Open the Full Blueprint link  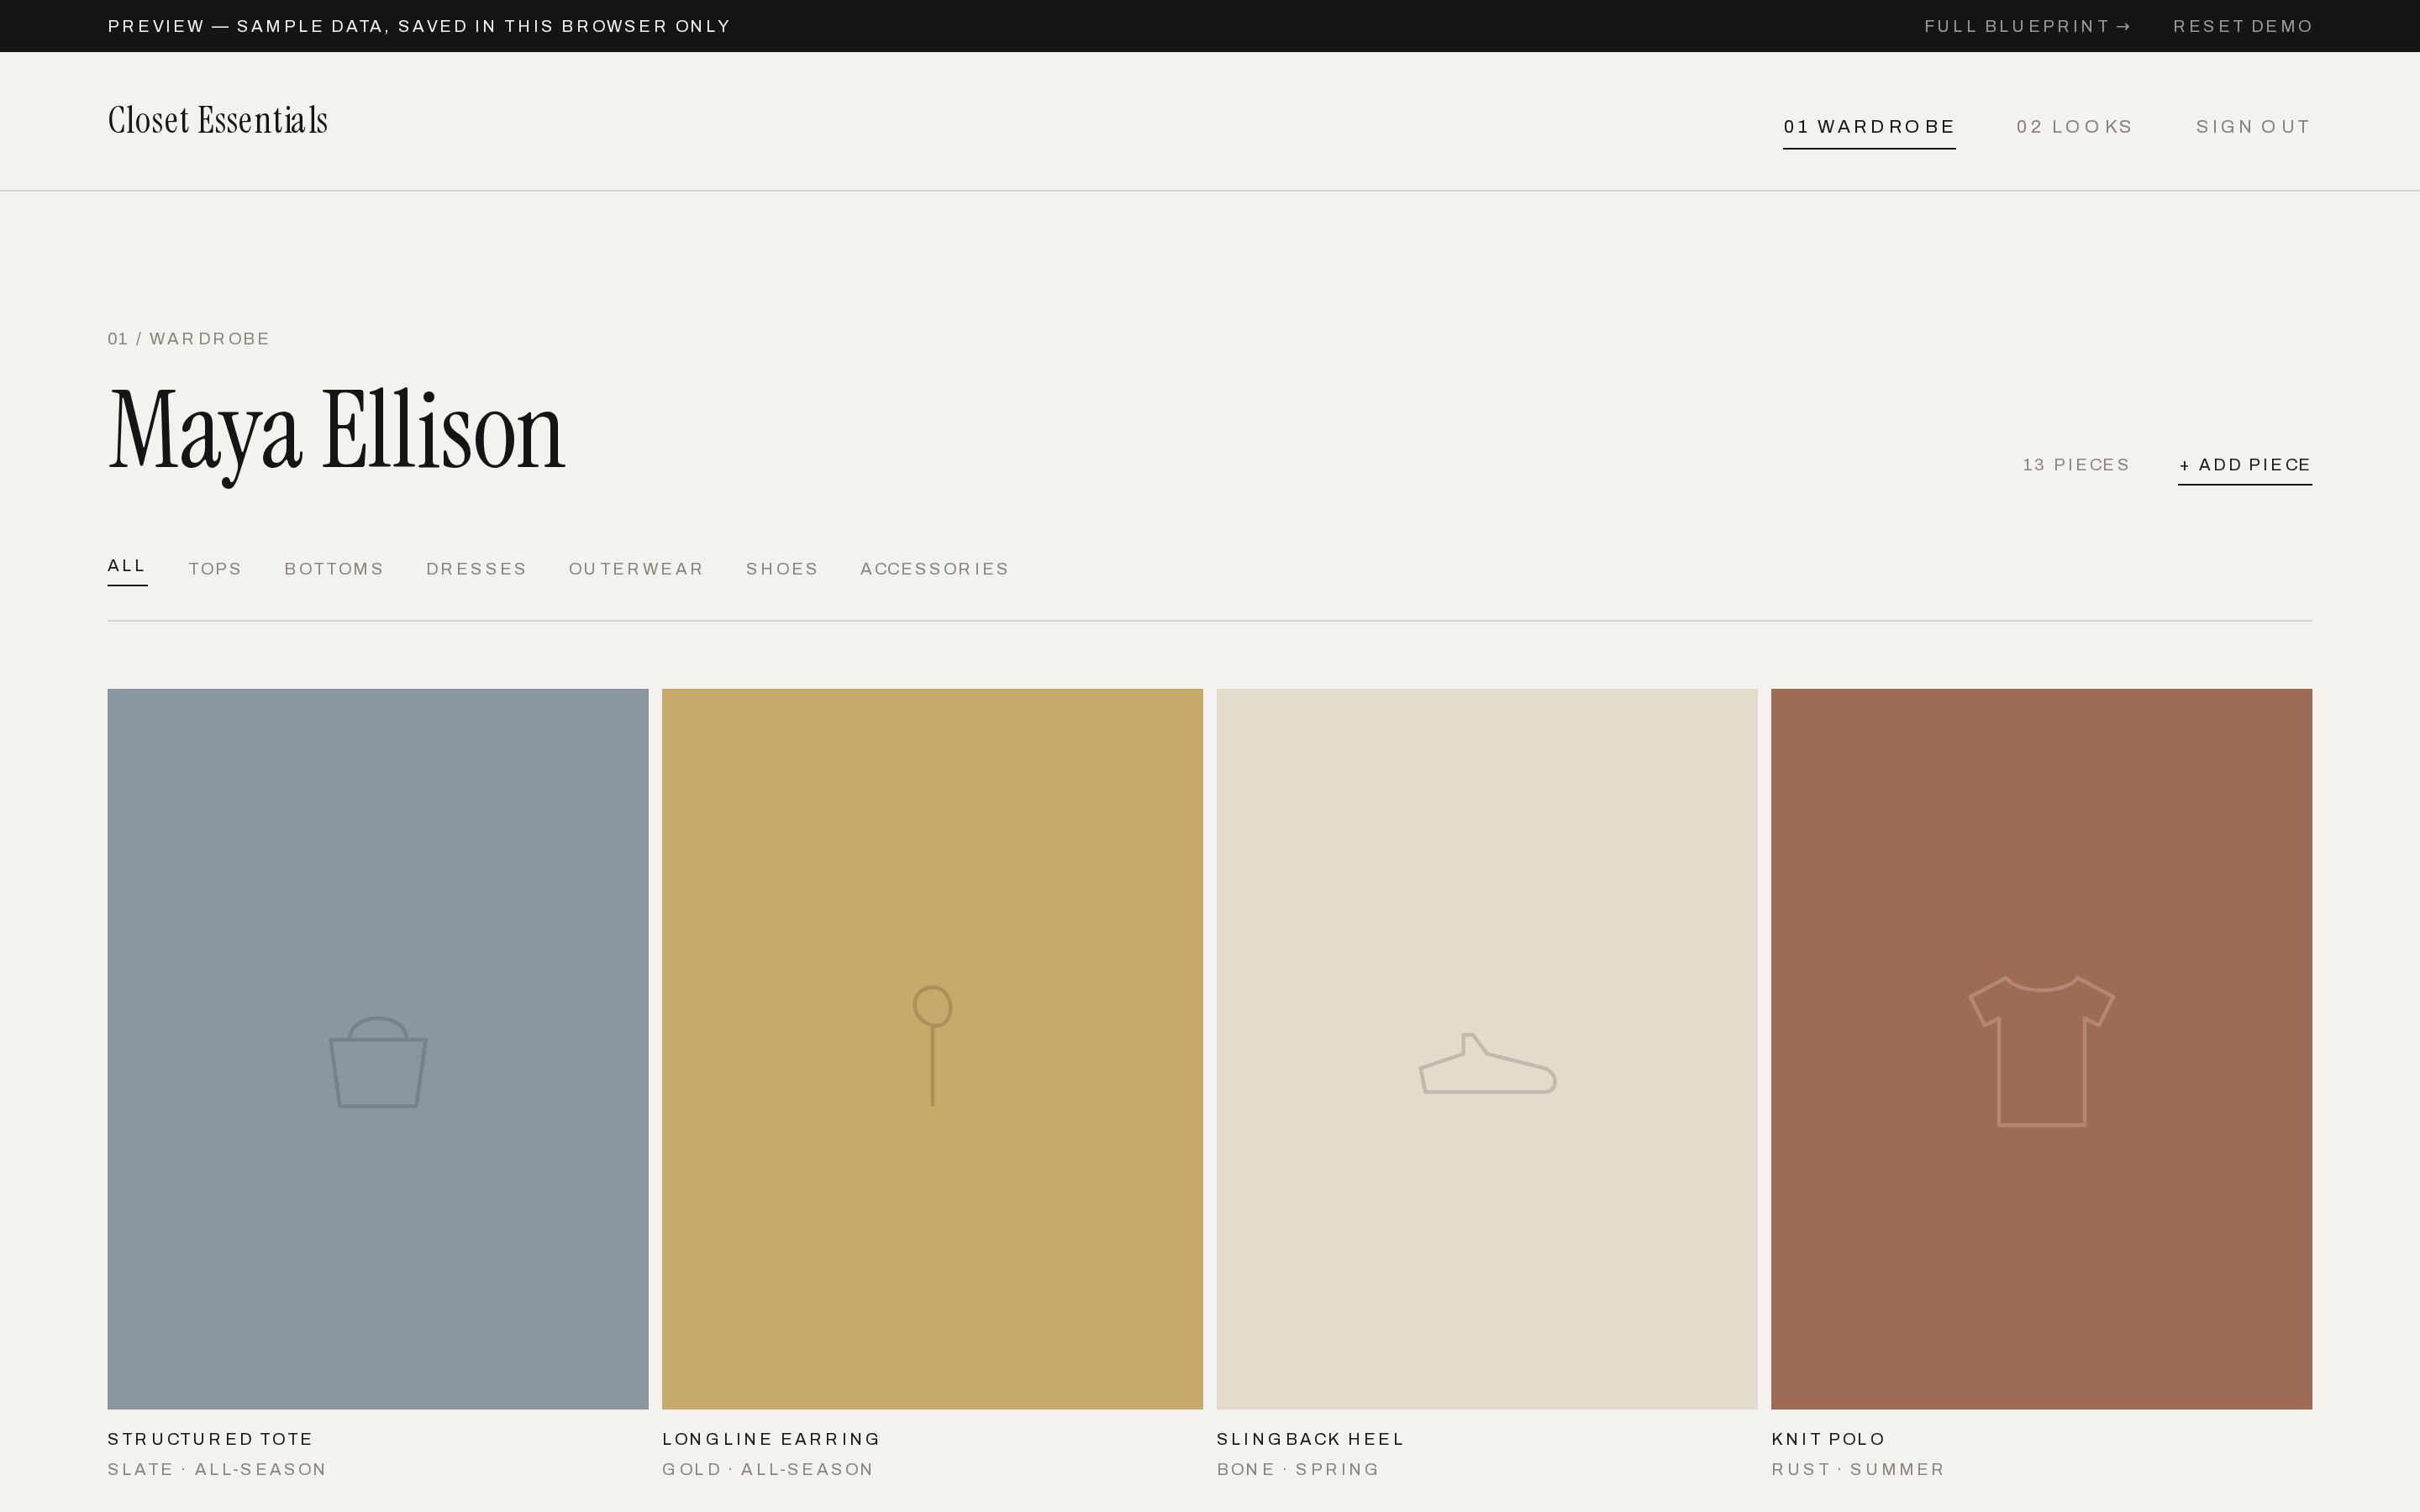pos(2027,26)
